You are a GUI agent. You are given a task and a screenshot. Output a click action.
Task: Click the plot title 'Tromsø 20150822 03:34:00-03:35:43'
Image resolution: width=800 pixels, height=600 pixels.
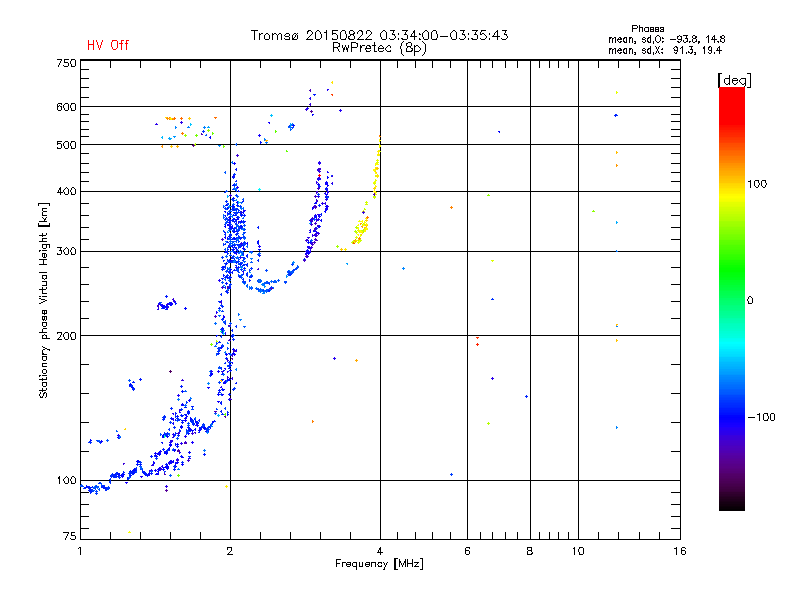(379, 35)
